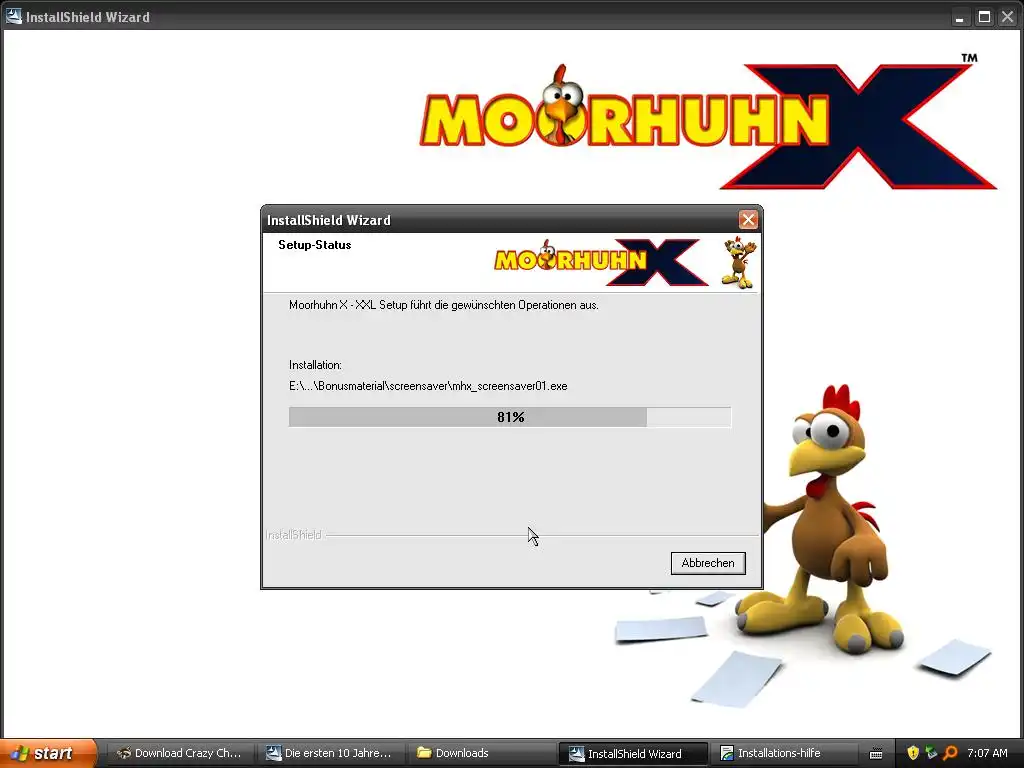1024x768 pixels.
Task: Click the keyboard icon in the taskbar
Action: [876, 754]
